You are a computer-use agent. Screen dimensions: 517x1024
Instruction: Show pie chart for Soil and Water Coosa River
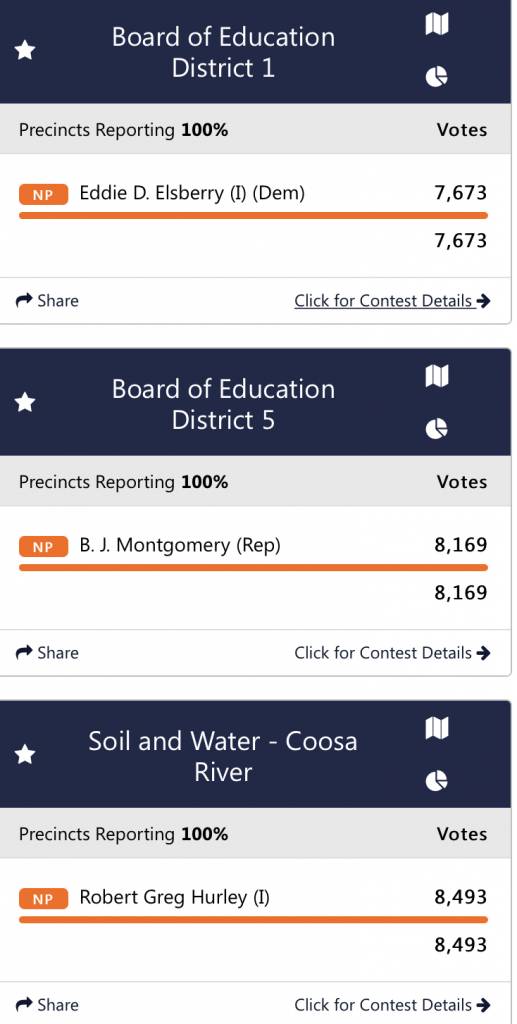[x=437, y=780]
